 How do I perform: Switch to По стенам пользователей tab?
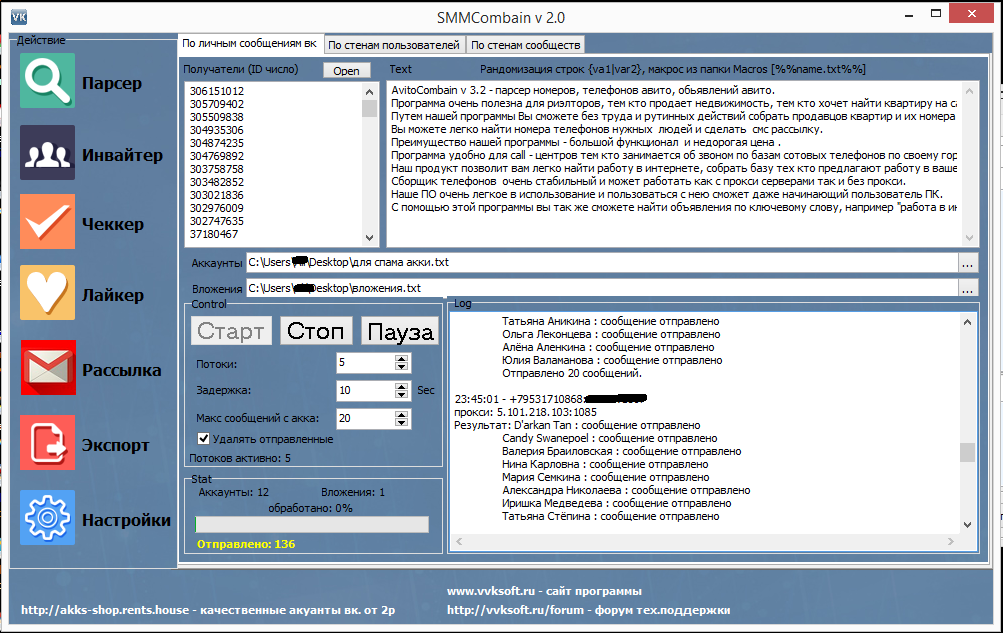(x=393, y=45)
